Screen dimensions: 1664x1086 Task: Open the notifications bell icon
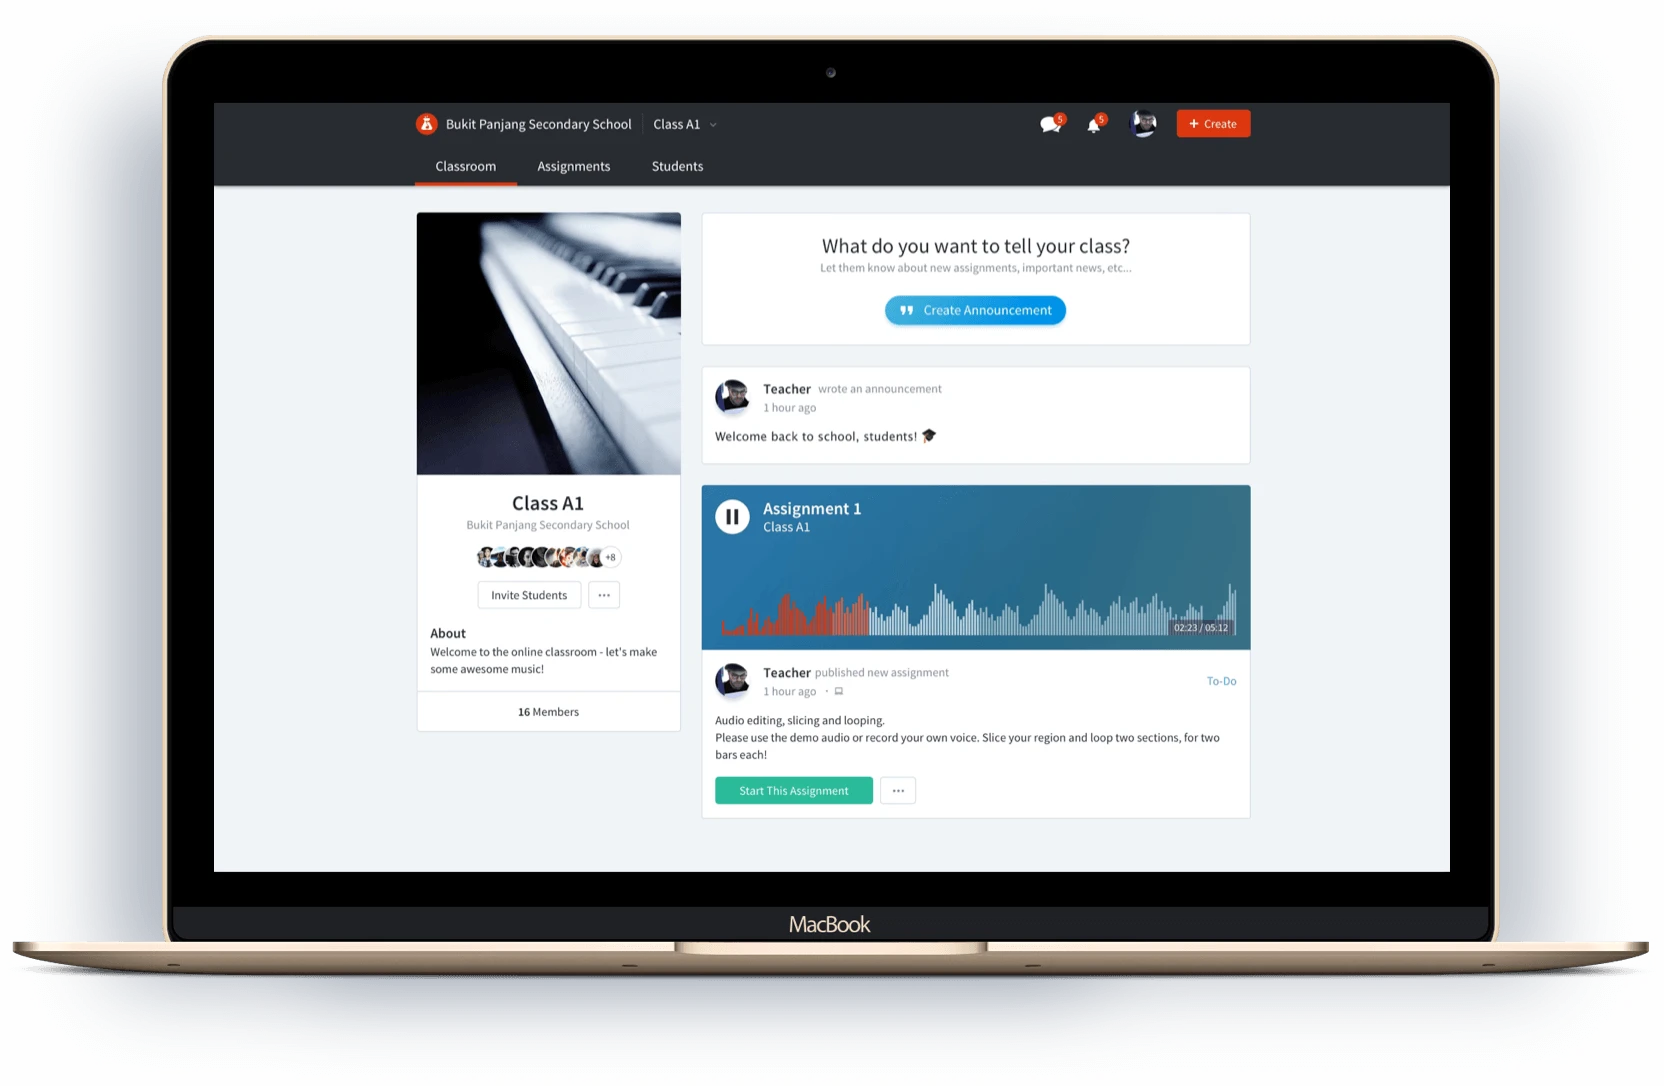(x=1094, y=124)
